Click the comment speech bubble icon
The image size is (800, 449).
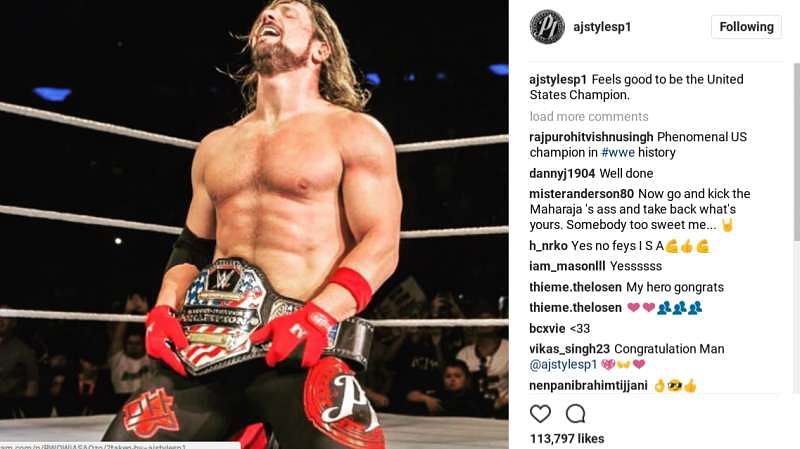[575, 414]
